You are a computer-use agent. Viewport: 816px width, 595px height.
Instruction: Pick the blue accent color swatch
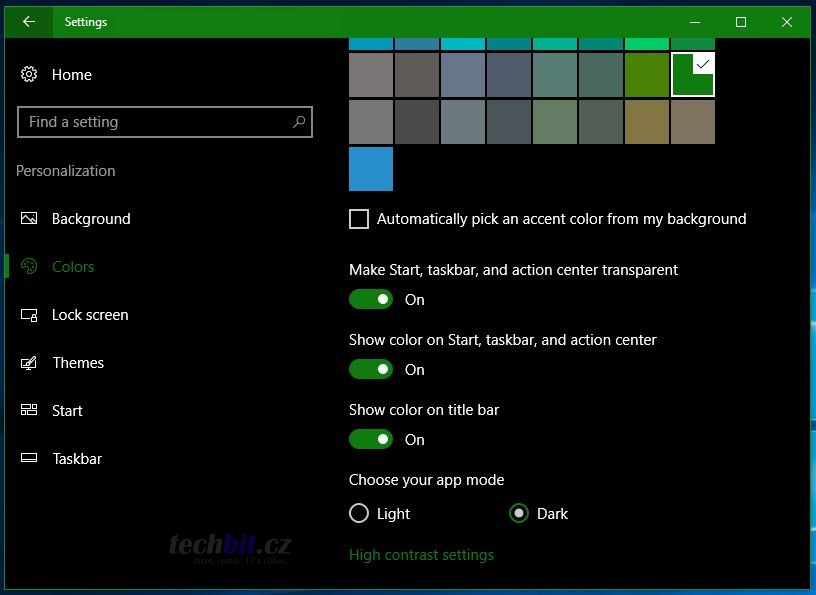(371, 169)
